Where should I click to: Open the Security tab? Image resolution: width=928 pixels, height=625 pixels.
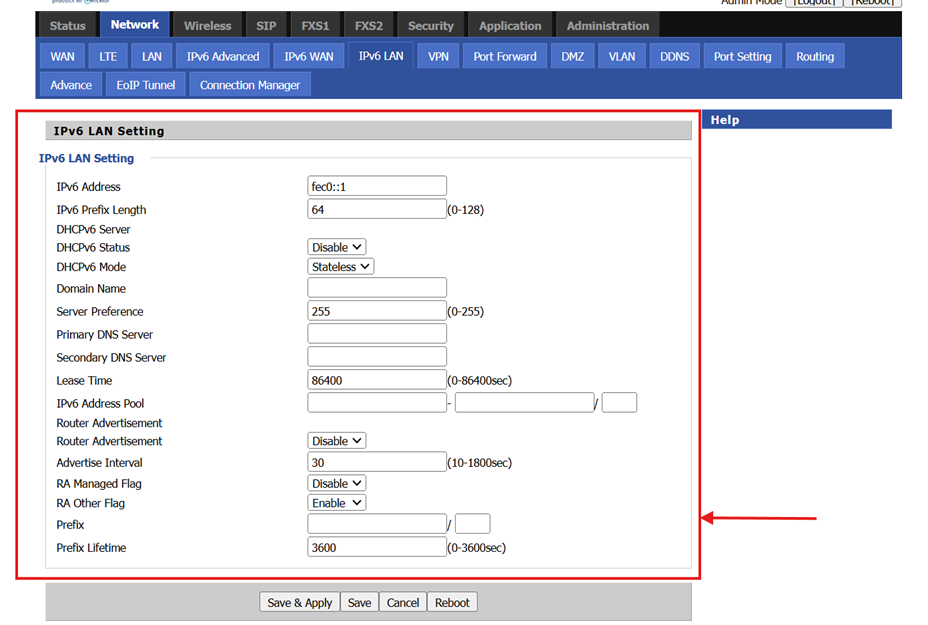[x=430, y=26]
